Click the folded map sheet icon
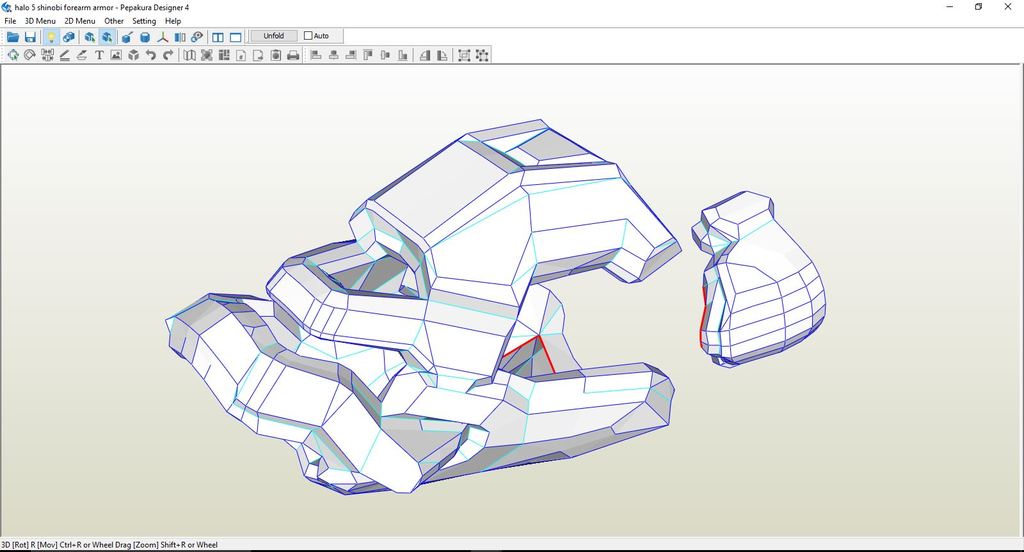Viewport: 1024px width, 552px height. (189, 56)
